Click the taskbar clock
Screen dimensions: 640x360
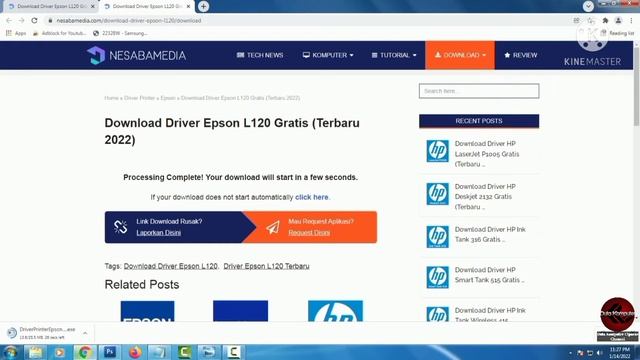[x=620, y=353]
